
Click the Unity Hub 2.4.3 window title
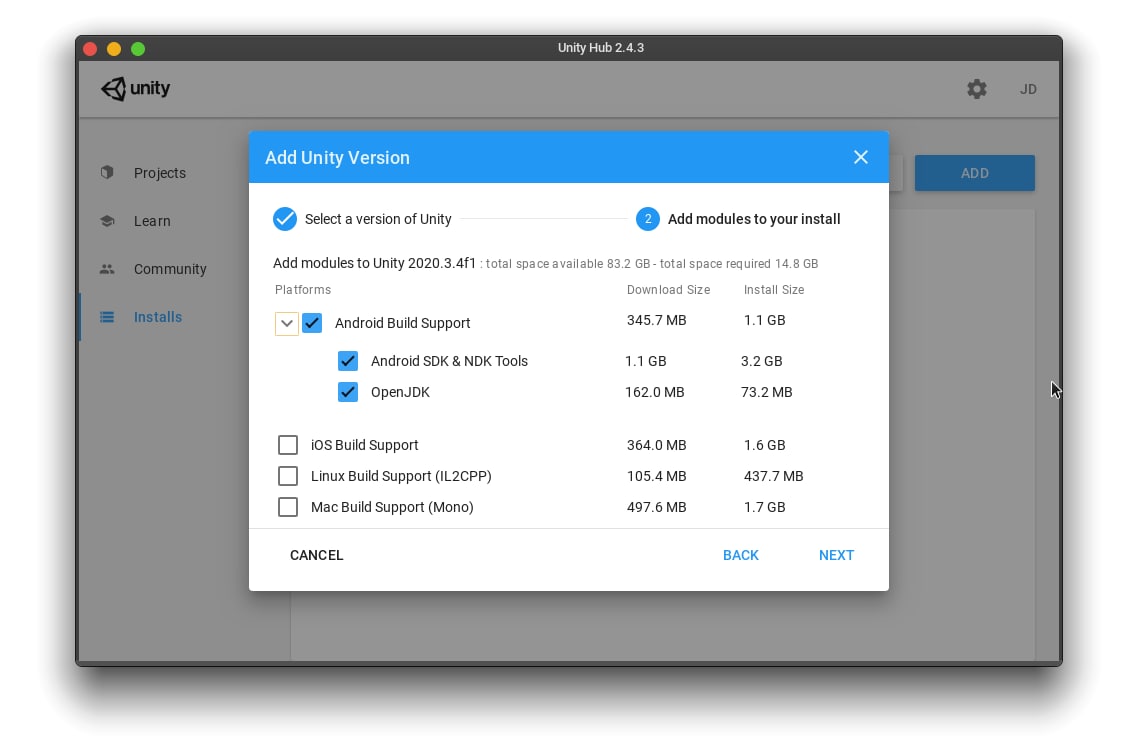(x=600, y=48)
